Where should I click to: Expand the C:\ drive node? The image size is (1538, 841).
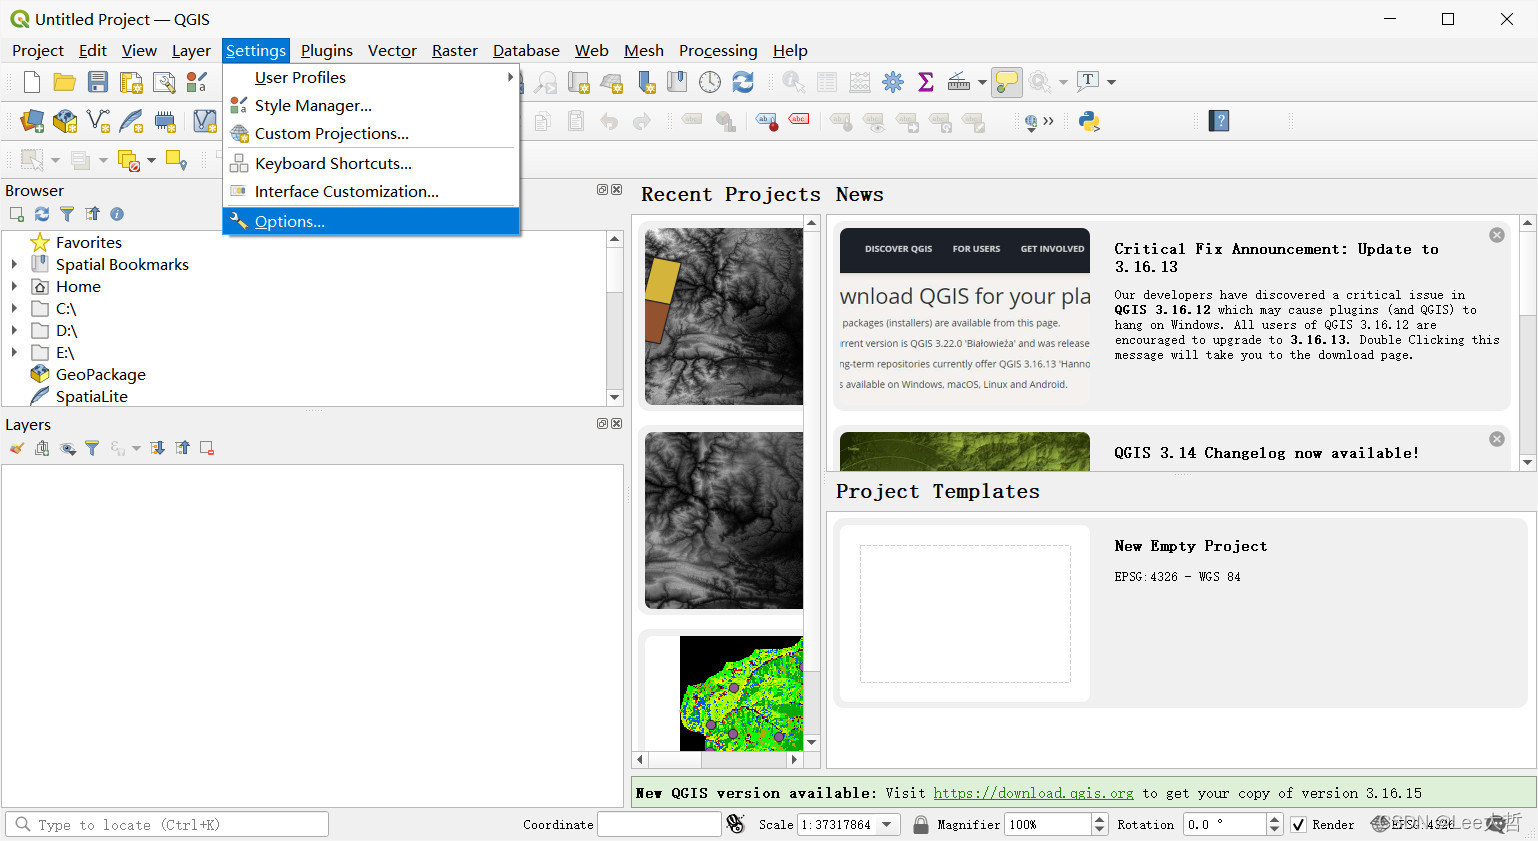tap(14, 308)
